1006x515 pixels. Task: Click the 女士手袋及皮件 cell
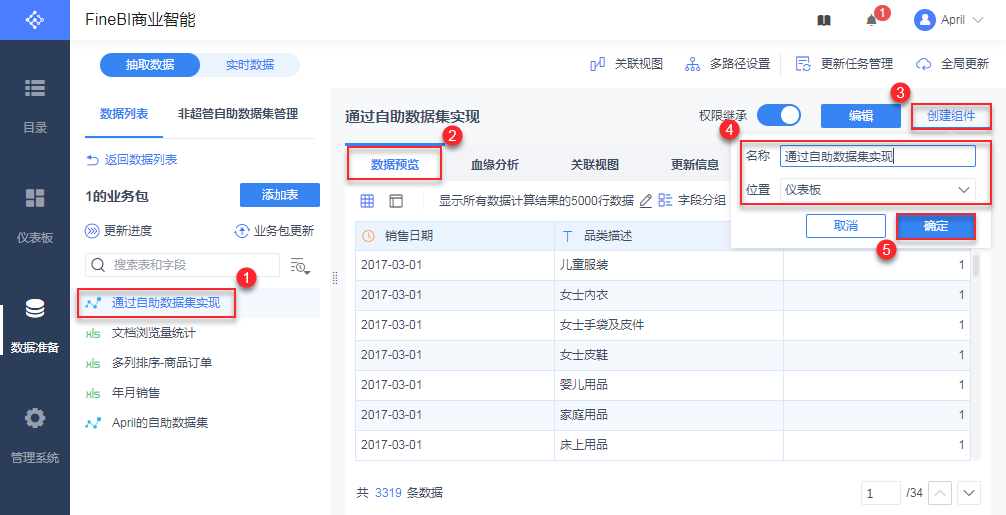pos(669,325)
